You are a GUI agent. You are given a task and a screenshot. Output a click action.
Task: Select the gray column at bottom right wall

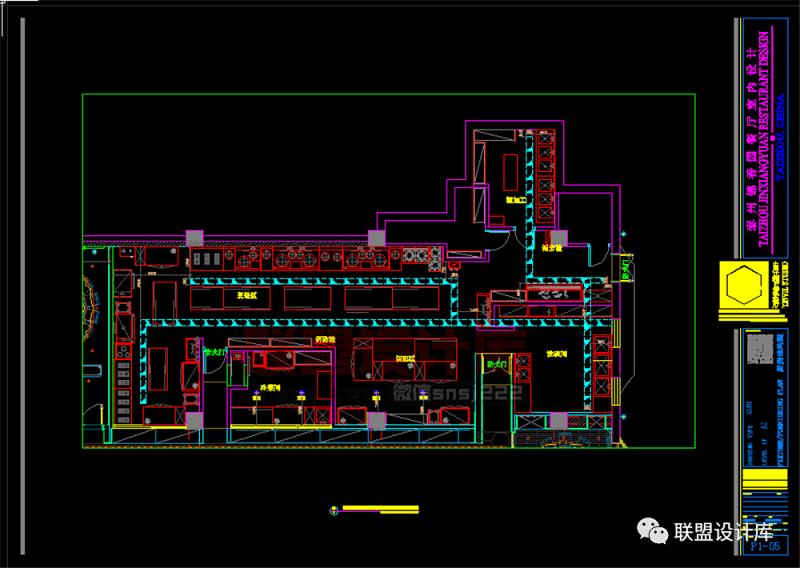[x=558, y=420]
